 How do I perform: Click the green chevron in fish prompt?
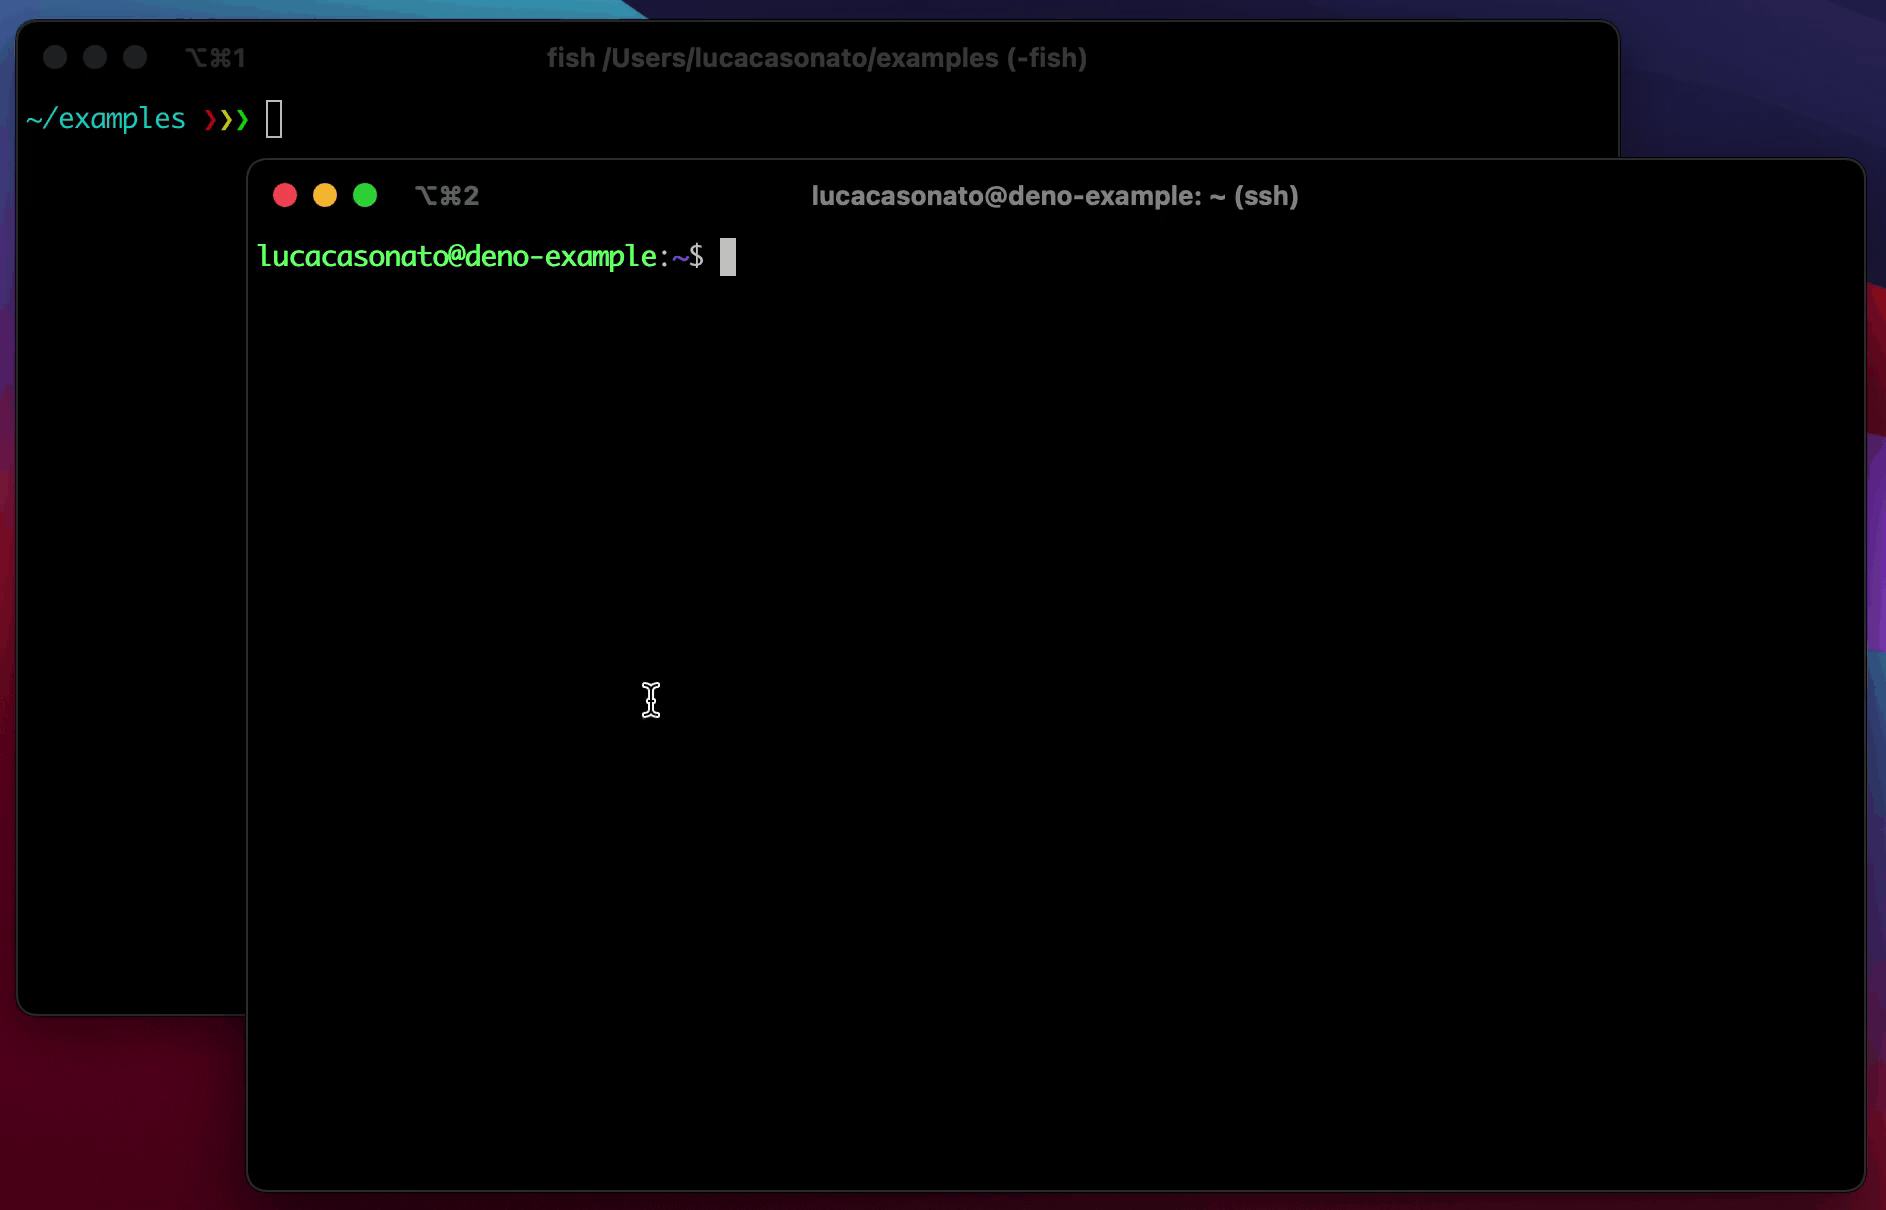pos(242,120)
